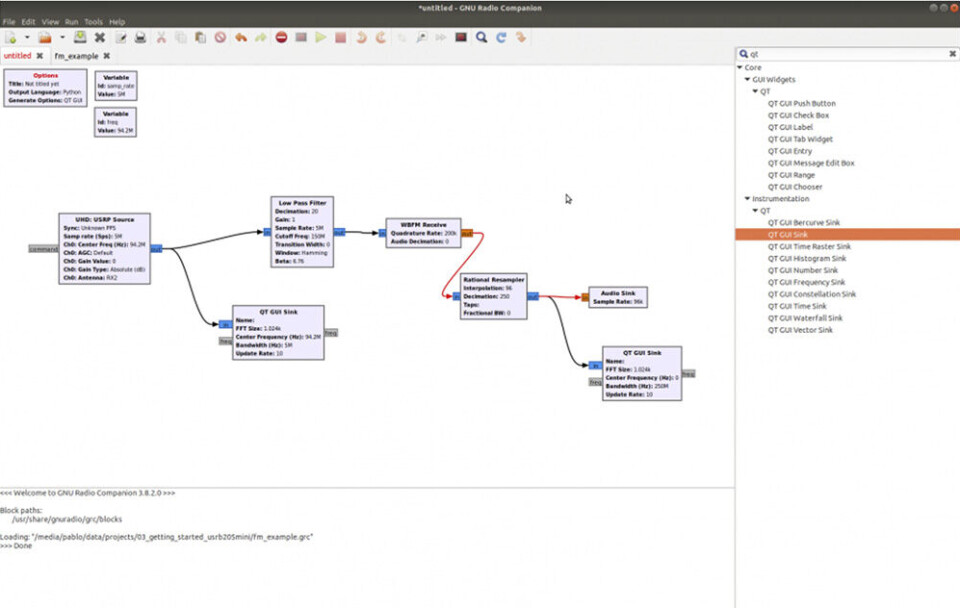Undo the last action in toolbar
960x608 pixels.
pos(241,37)
